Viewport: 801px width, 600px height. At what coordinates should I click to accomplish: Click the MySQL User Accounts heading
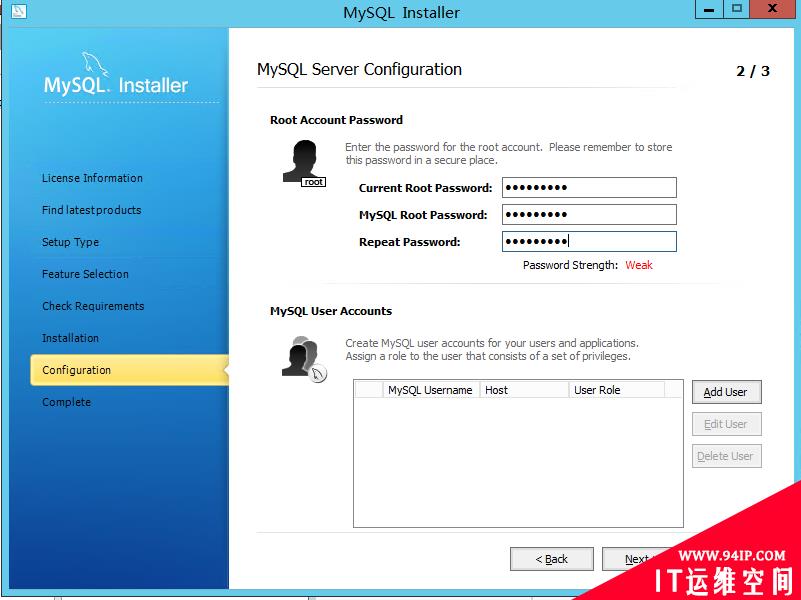[x=331, y=311]
